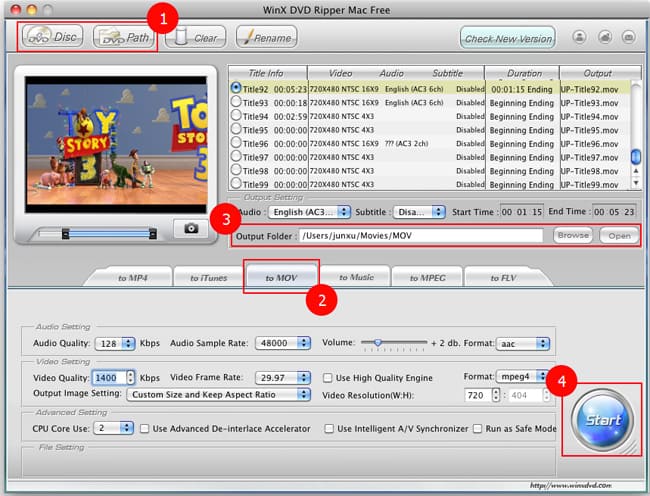
Task: Switch to the to MOV tab
Action: click(281, 277)
